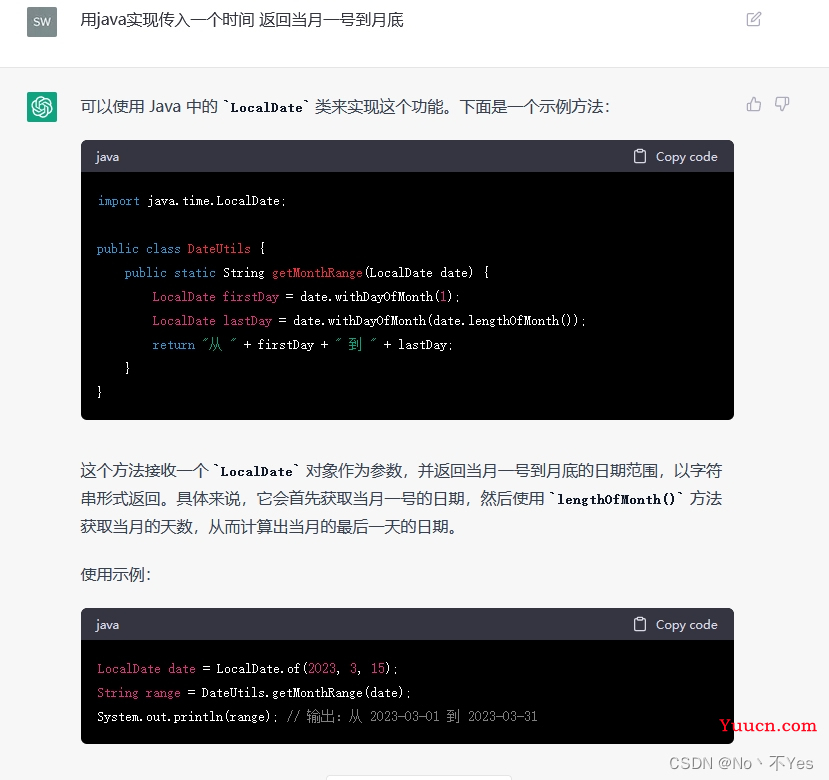Click the clipboard icon in first code block
Image resolution: width=829 pixels, height=780 pixels.
coord(640,157)
